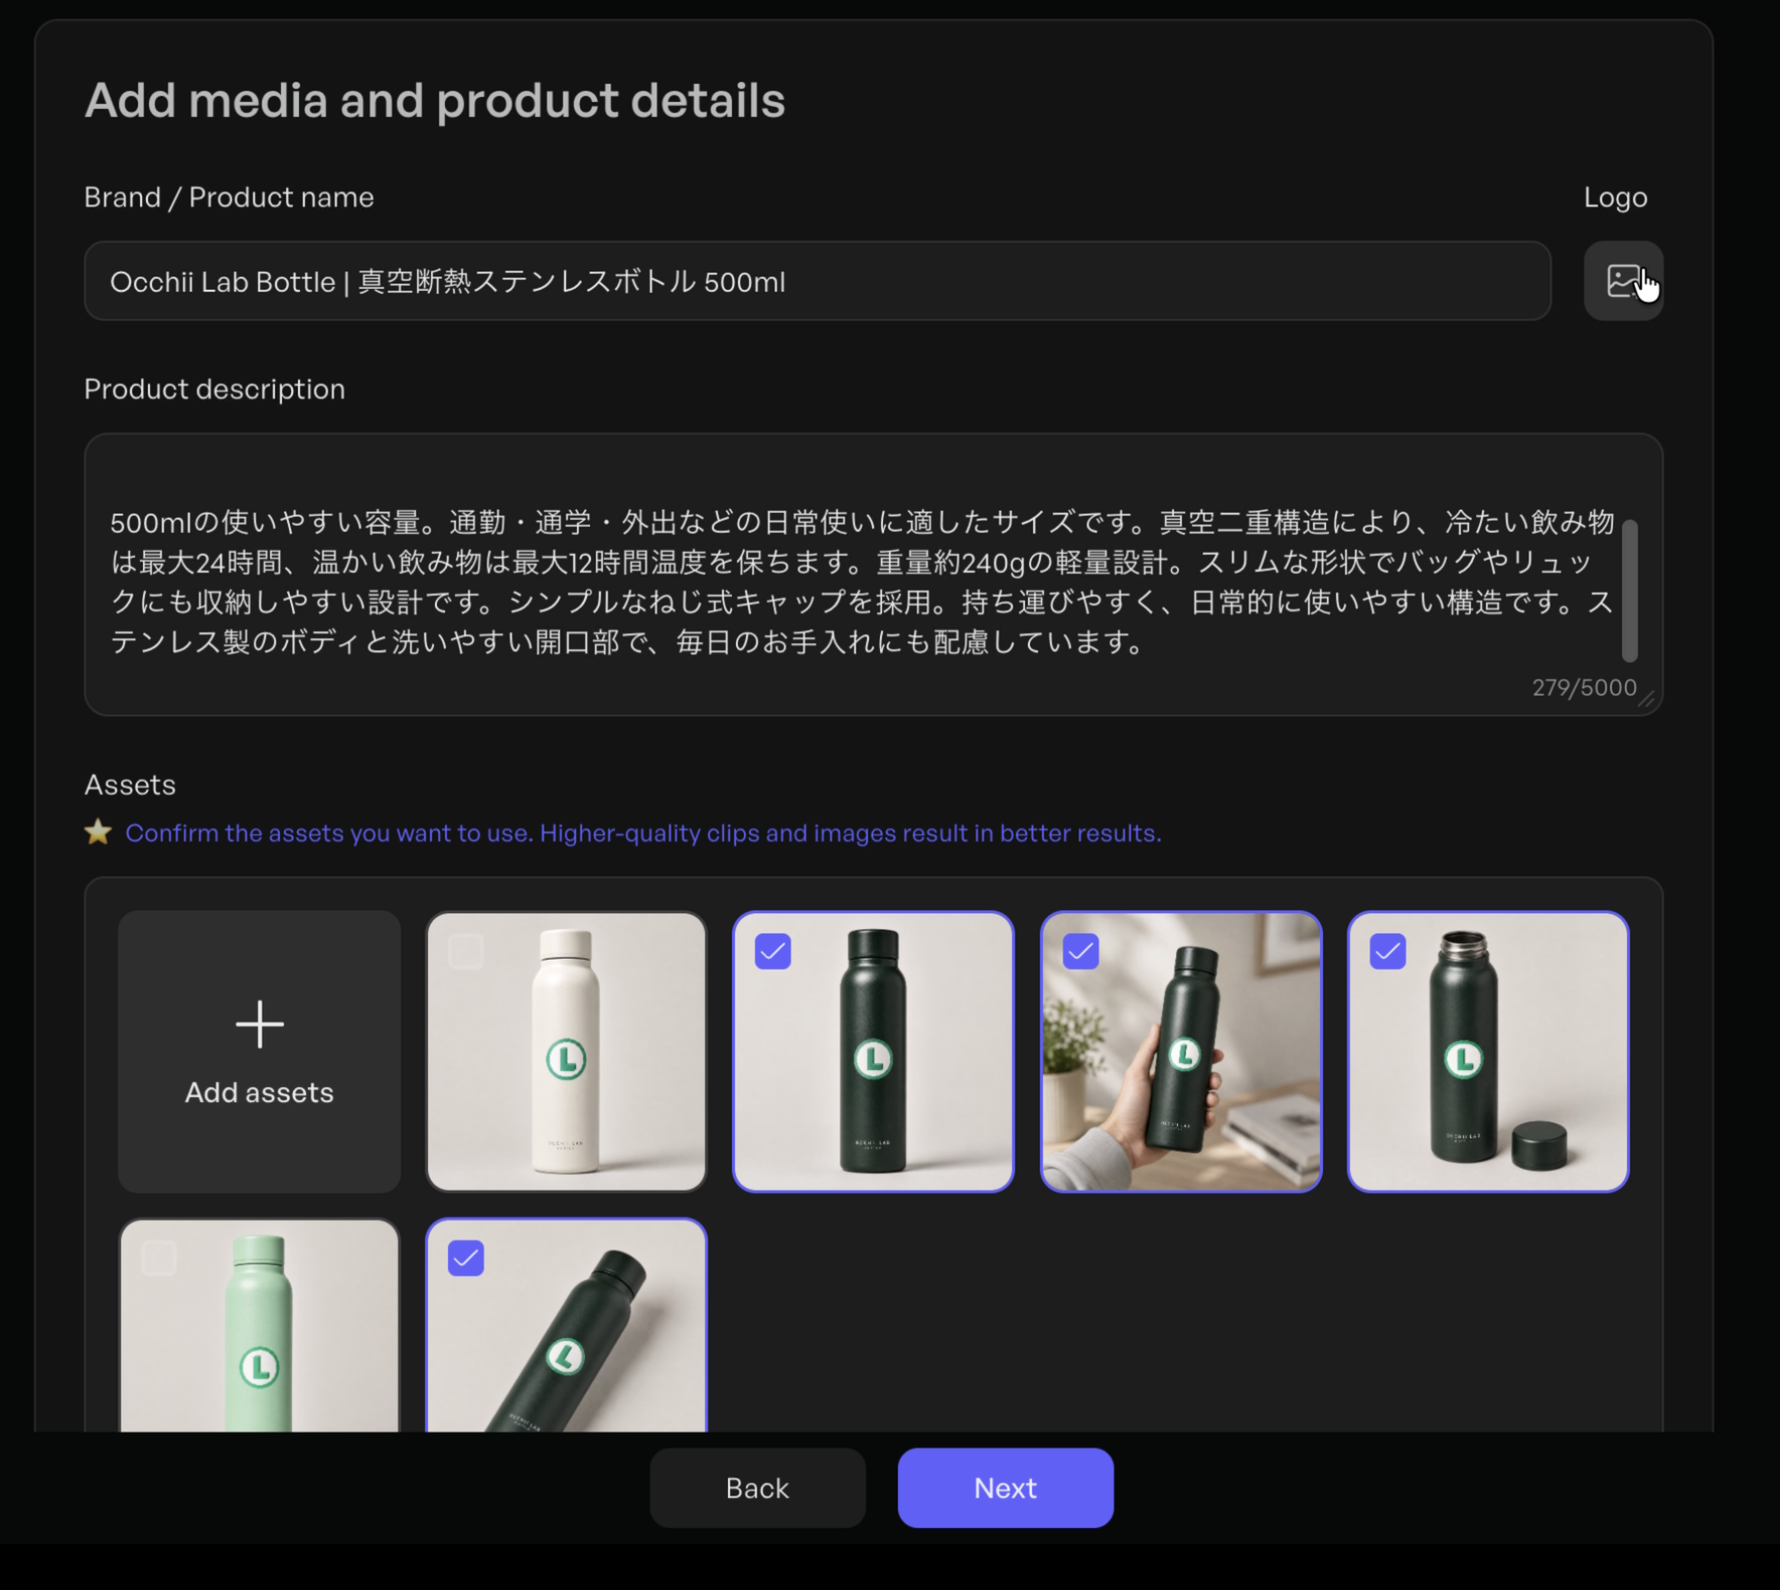This screenshot has height=1590, width=1780.
Task: Select dark bottle standing thumbnail
Action: pyautogui.click(x=873, y=1051)
